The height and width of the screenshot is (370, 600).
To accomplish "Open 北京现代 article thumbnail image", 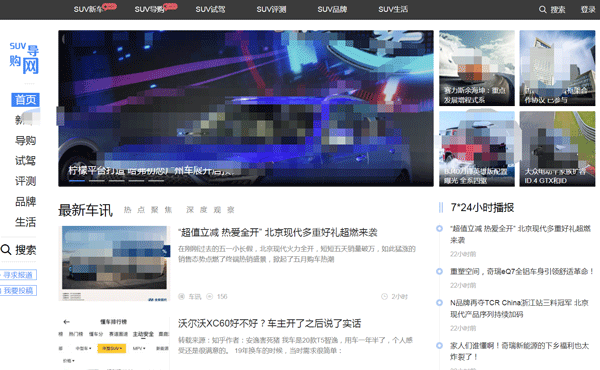I will coord(114,263).
